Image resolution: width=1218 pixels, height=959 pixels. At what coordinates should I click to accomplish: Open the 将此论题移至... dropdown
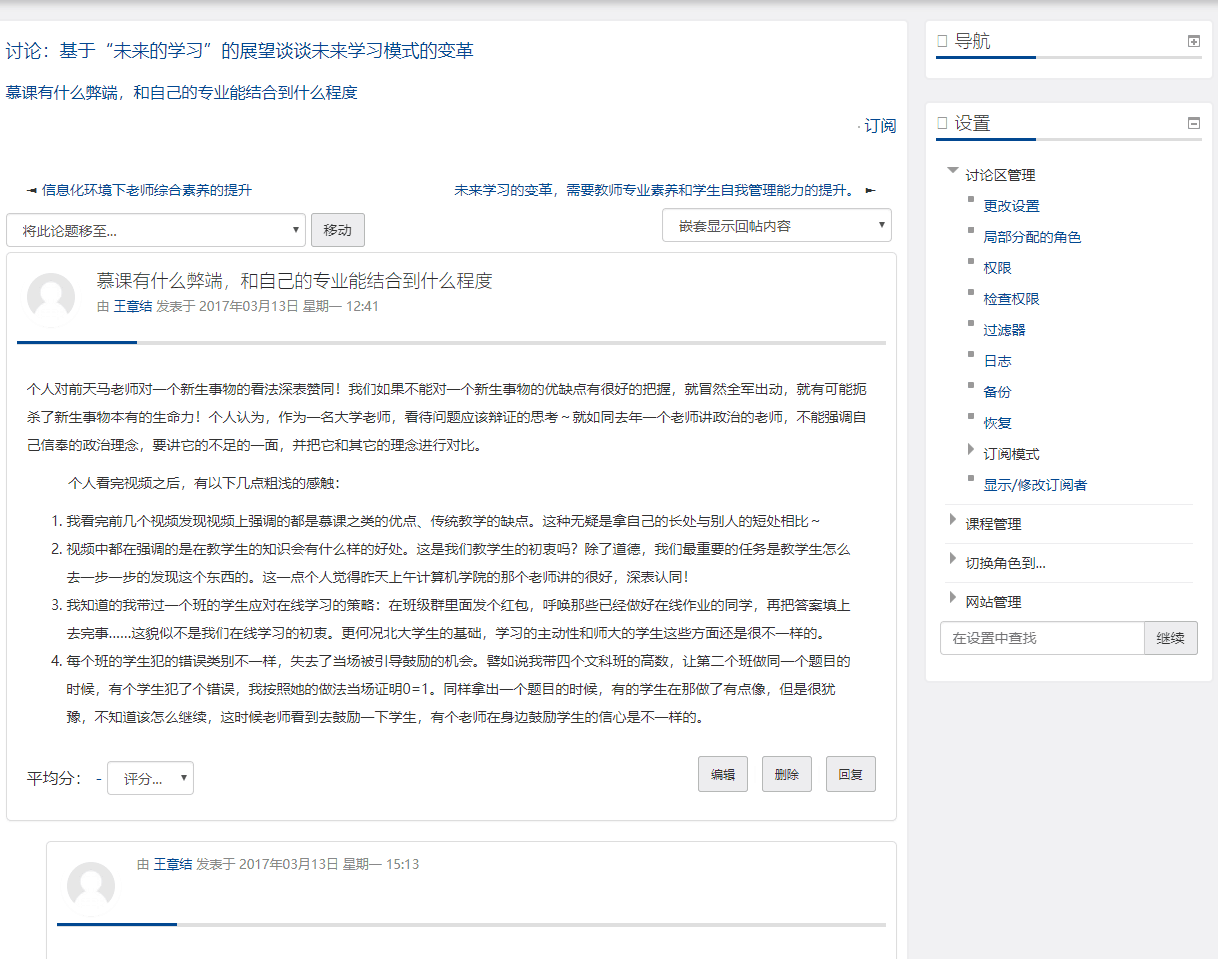(156, 230)
